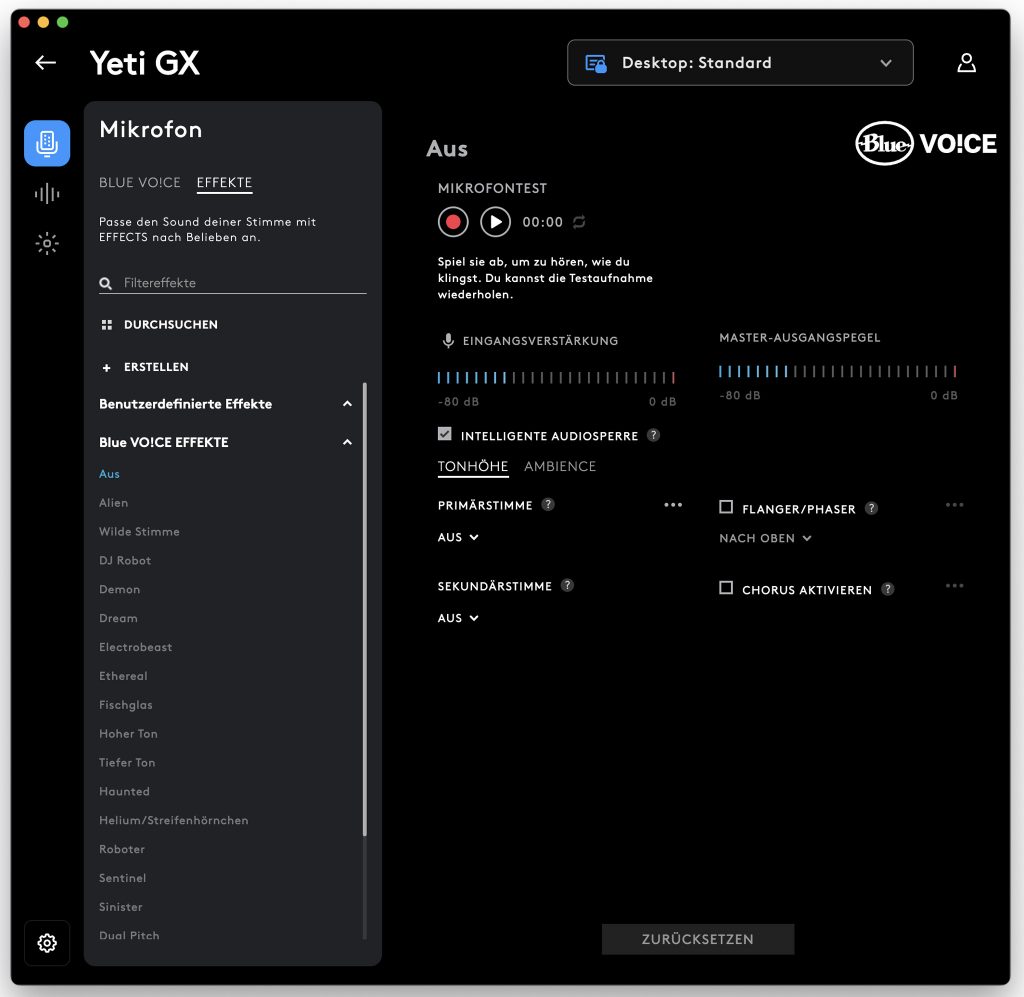
Task: Open the settings gear icon
Action: [x=47, y=943]
